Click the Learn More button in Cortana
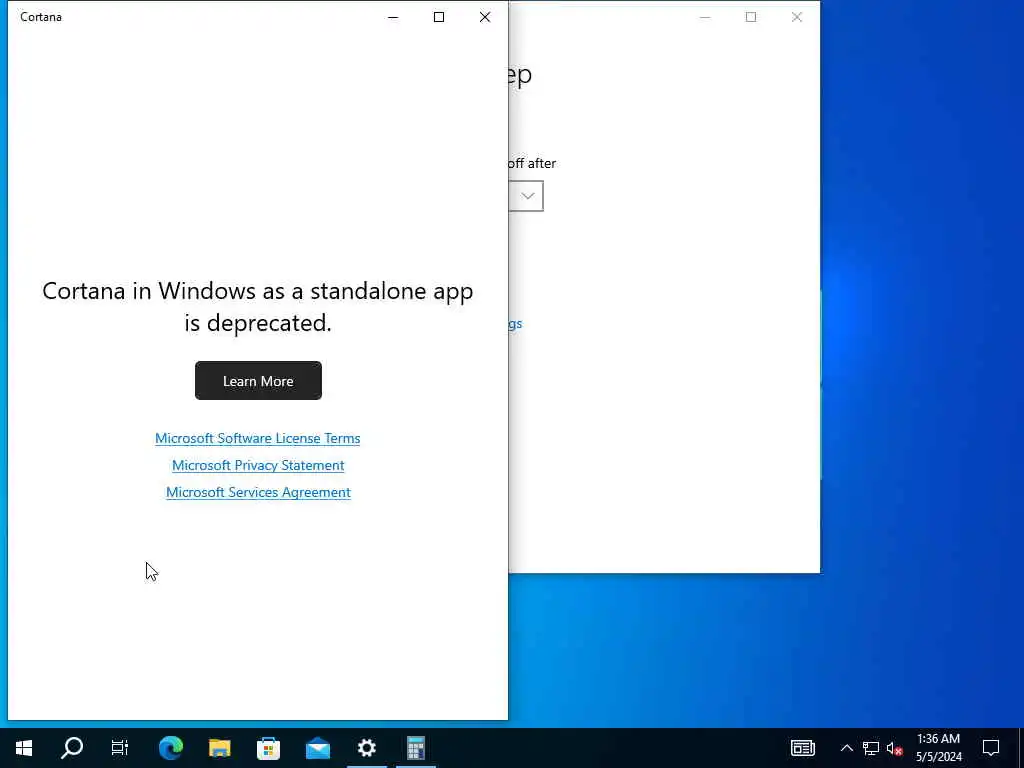The image size is (1024, 768). click(258, 381)
